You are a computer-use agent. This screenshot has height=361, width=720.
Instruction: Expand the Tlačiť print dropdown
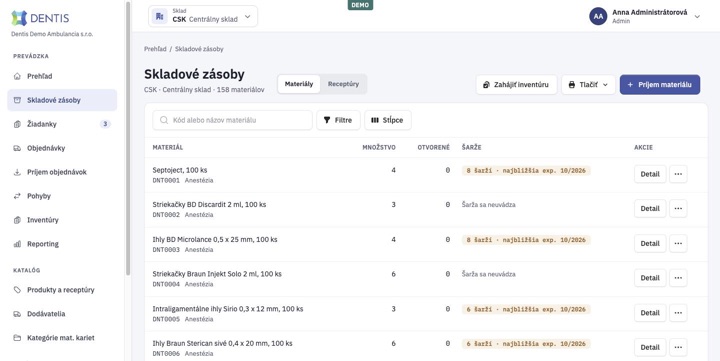[605, 85]
